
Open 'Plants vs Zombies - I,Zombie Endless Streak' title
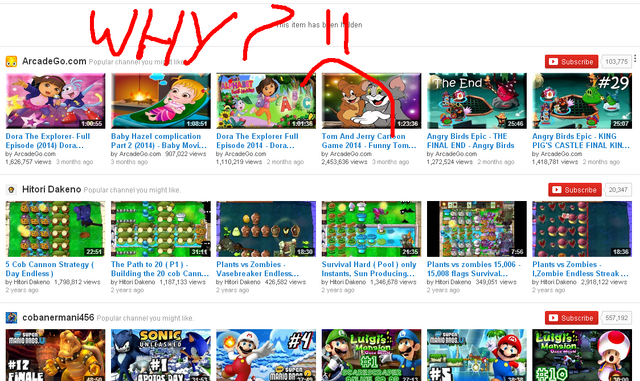(581, 269)
